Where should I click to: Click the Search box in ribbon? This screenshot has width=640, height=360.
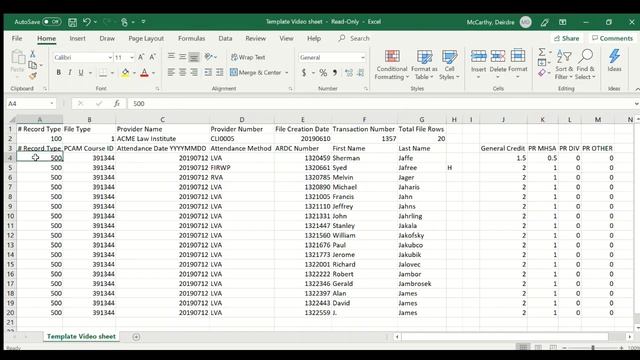click(354, 38)
